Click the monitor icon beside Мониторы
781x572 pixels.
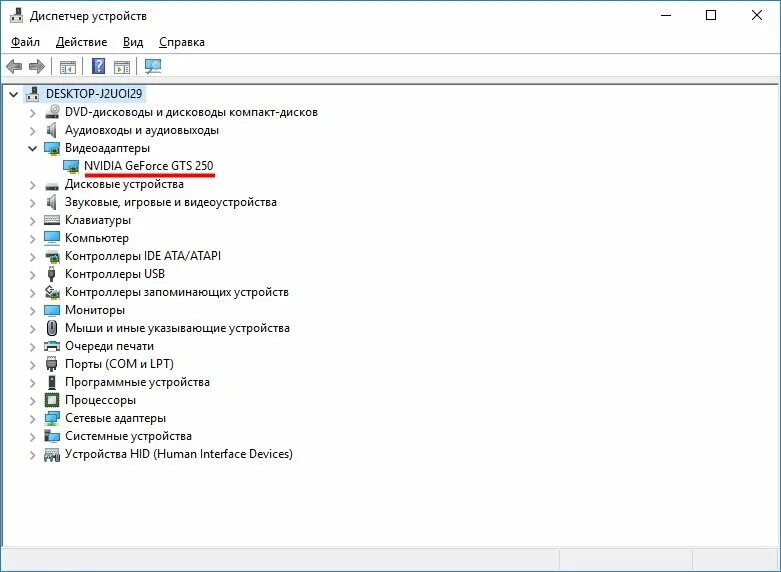coord(52,310)
